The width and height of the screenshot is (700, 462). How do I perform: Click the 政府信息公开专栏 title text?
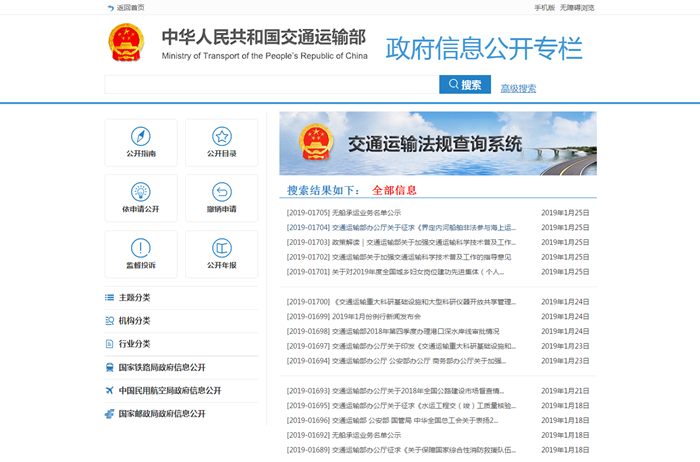coord(484,48)
